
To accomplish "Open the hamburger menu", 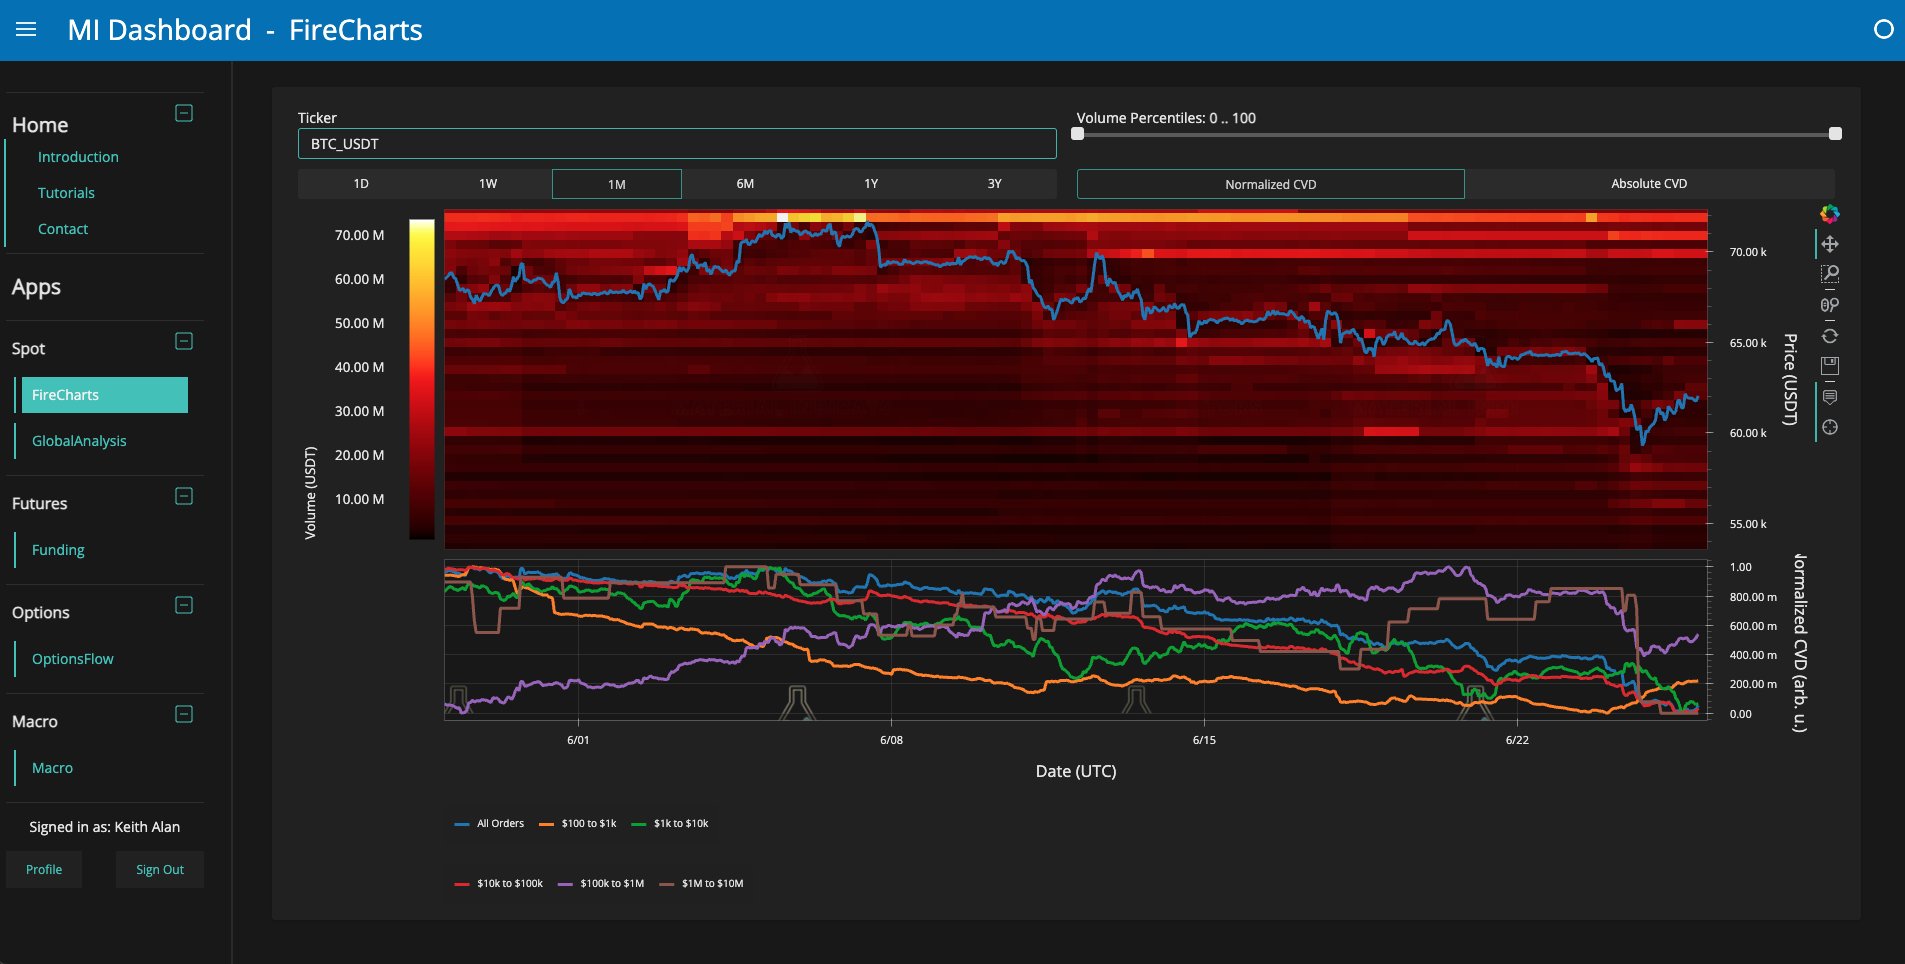I will coord(26,30).
